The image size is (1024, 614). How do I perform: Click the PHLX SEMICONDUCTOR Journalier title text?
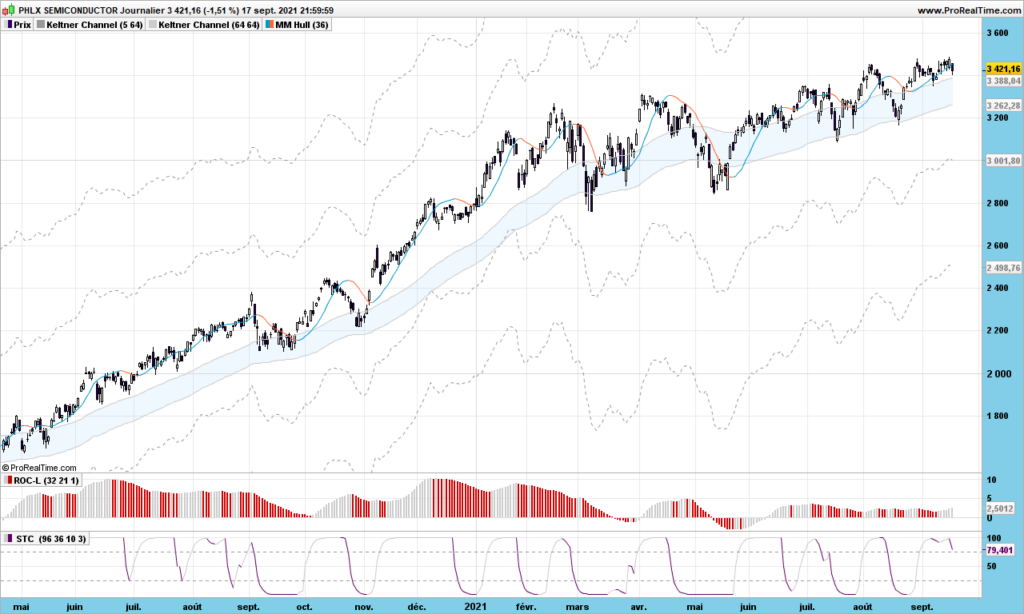(91, 10)
